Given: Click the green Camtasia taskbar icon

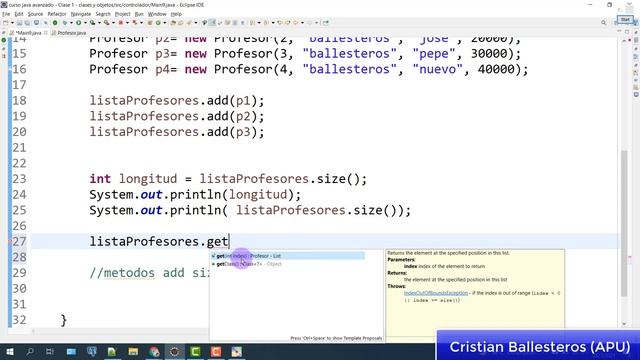Looking at the screenshot, I should pos(196,351).
